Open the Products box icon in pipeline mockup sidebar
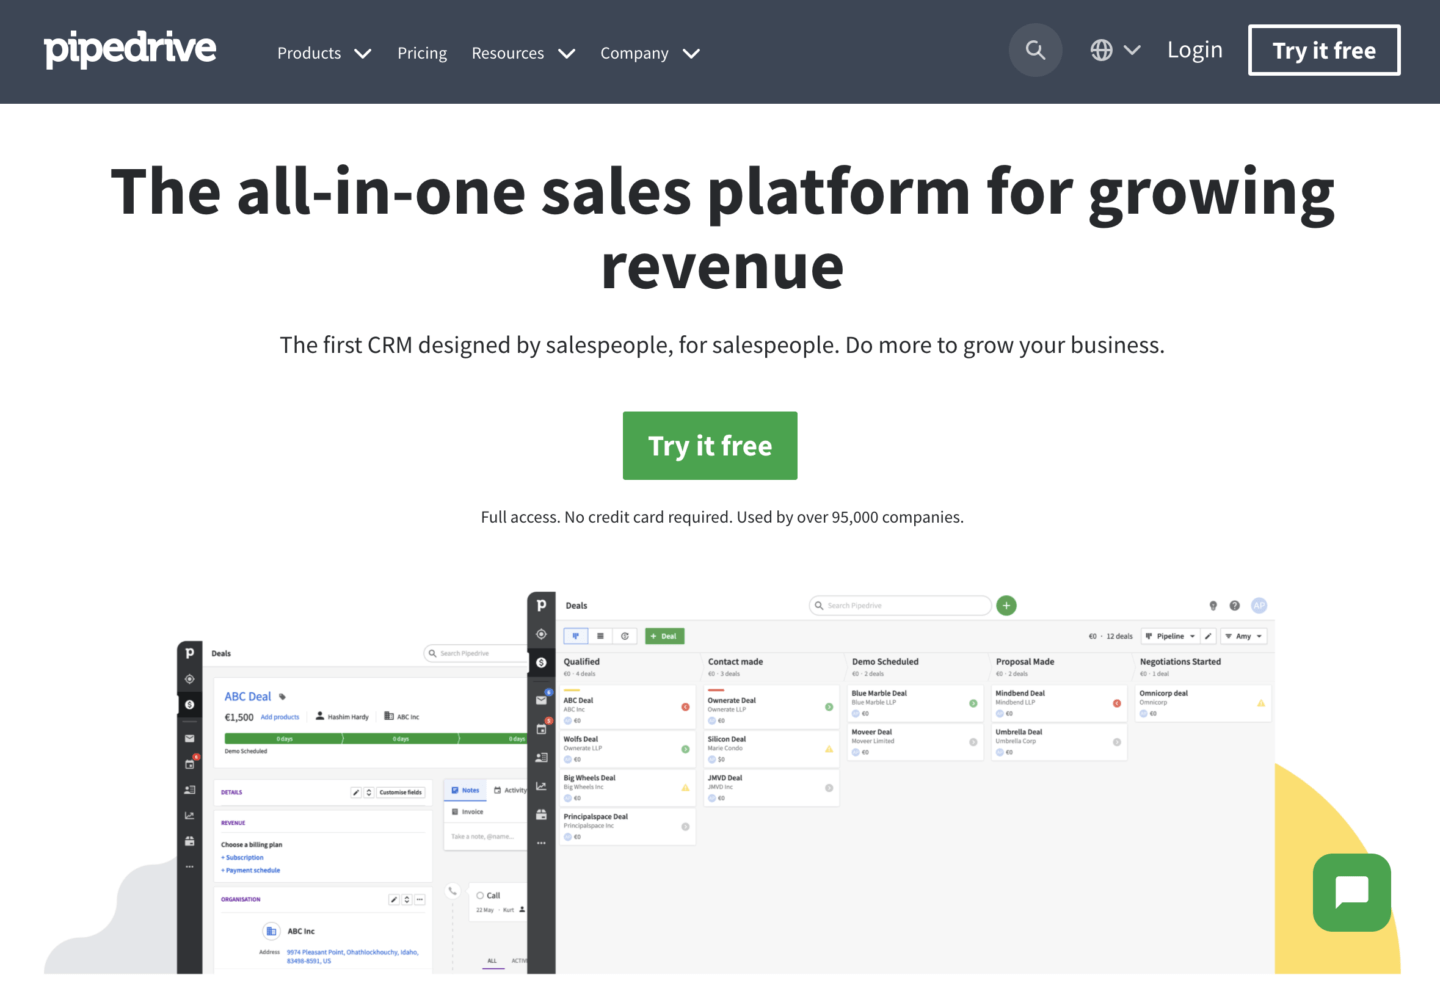Viewport: 1440px width, 983px height. pyautogui.click(x=541, y=815)
